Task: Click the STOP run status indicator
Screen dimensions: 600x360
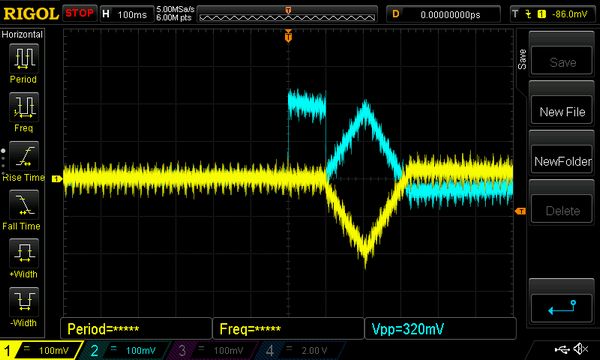Action: (80, 13)
